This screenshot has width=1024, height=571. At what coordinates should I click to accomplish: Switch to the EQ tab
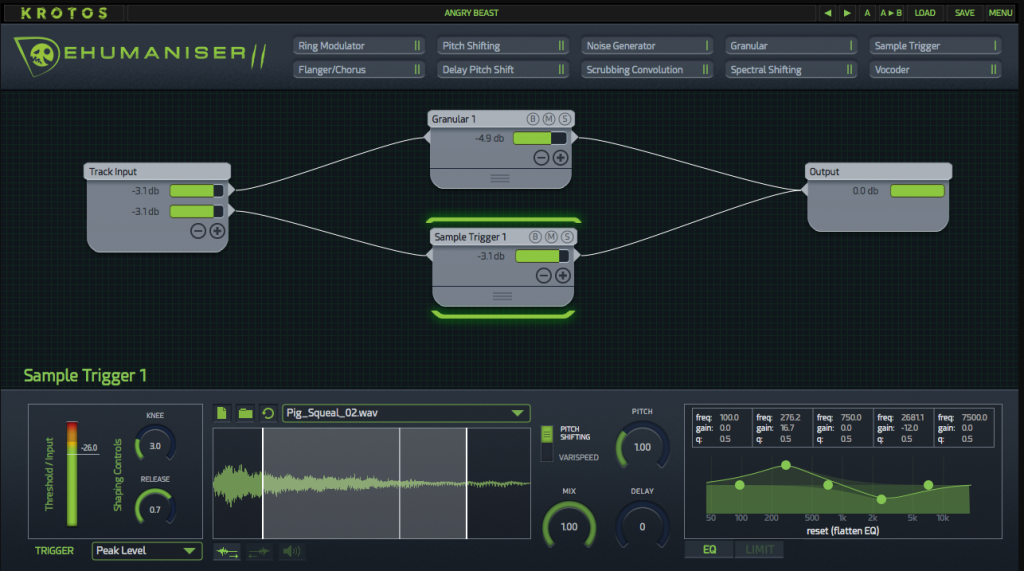click(x=709, y=549)
